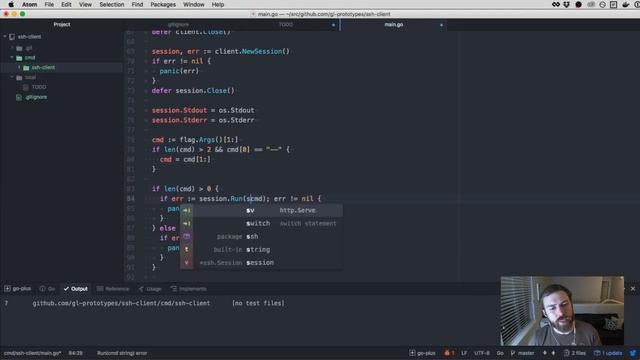Switch to the .gitignore editor tab
Image resolution: width=640 pixels, height=360 pixels.
coord(178,24)
